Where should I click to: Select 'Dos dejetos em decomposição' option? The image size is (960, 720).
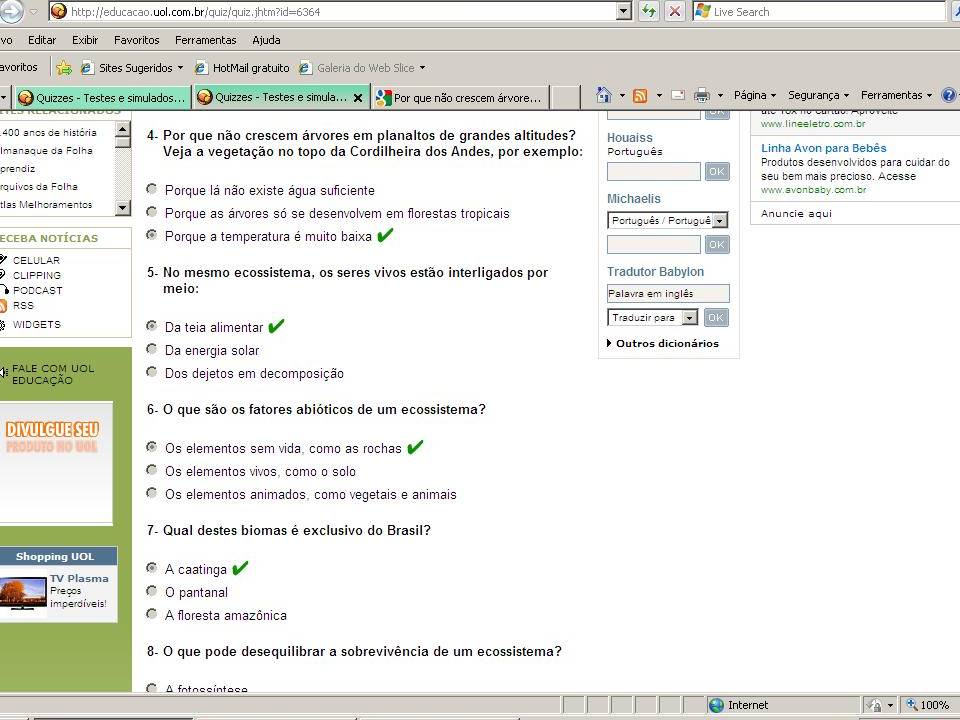pos(152,372)
